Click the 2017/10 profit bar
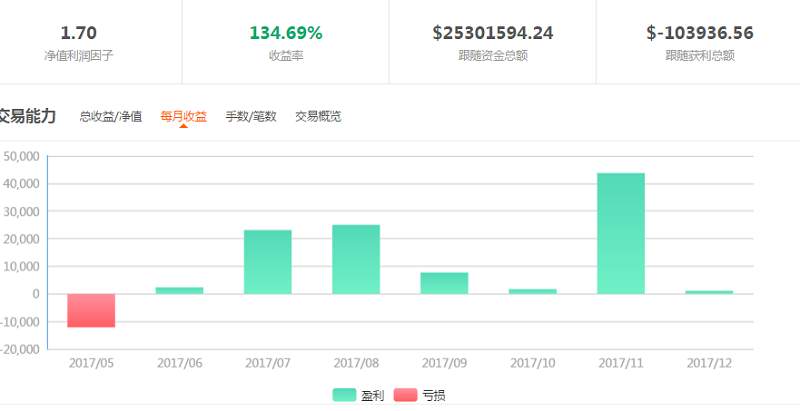The width and height of the screenshot is (800, 411). (533, 292)
